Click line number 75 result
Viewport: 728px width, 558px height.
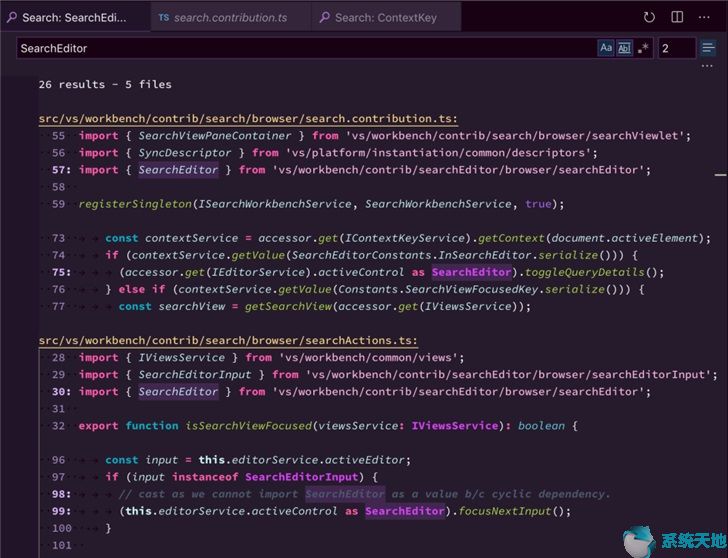point(61,272)
